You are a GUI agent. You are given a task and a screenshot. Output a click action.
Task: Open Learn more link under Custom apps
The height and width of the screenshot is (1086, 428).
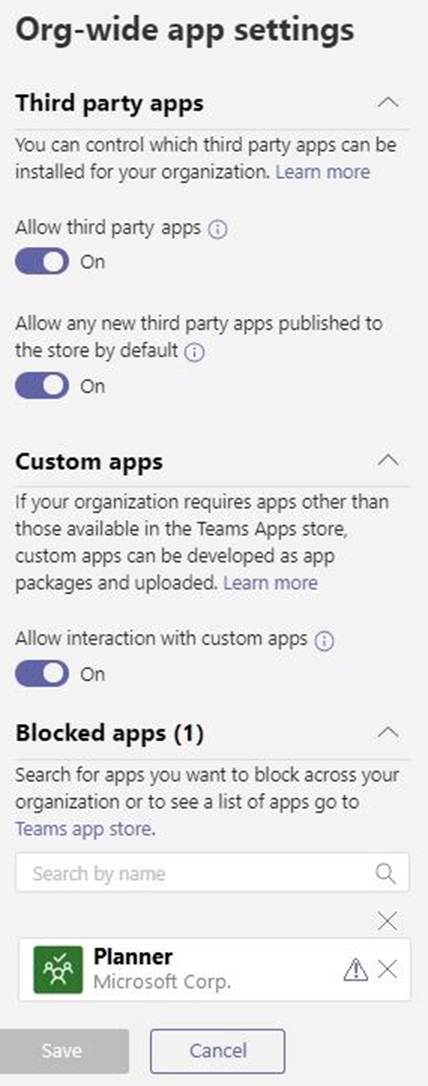tap(270, 582)
